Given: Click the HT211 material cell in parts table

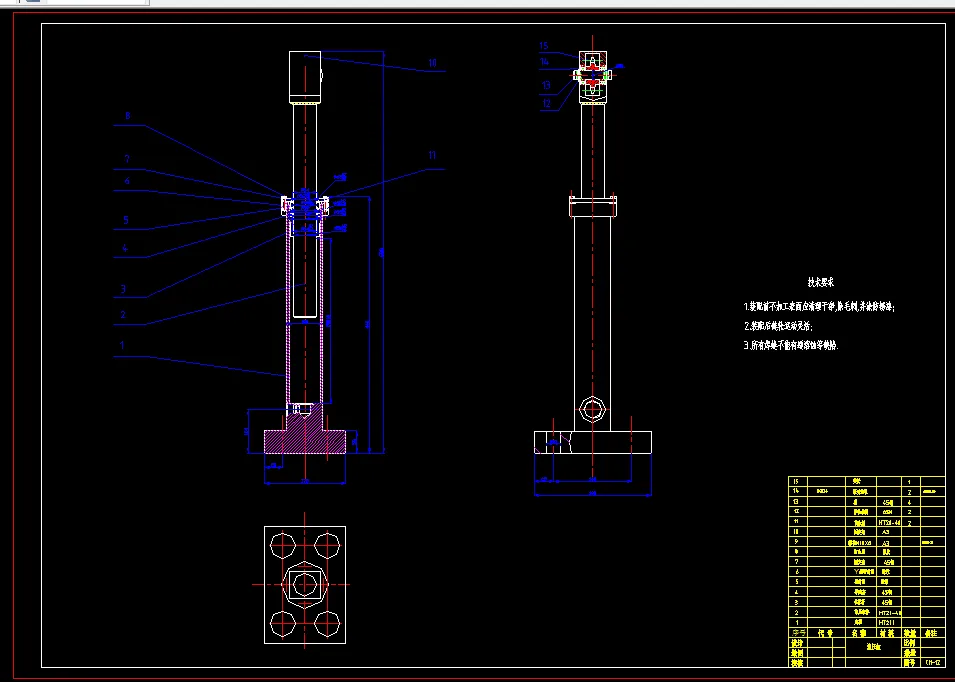Looking at the screenshot, I should 889,623.
